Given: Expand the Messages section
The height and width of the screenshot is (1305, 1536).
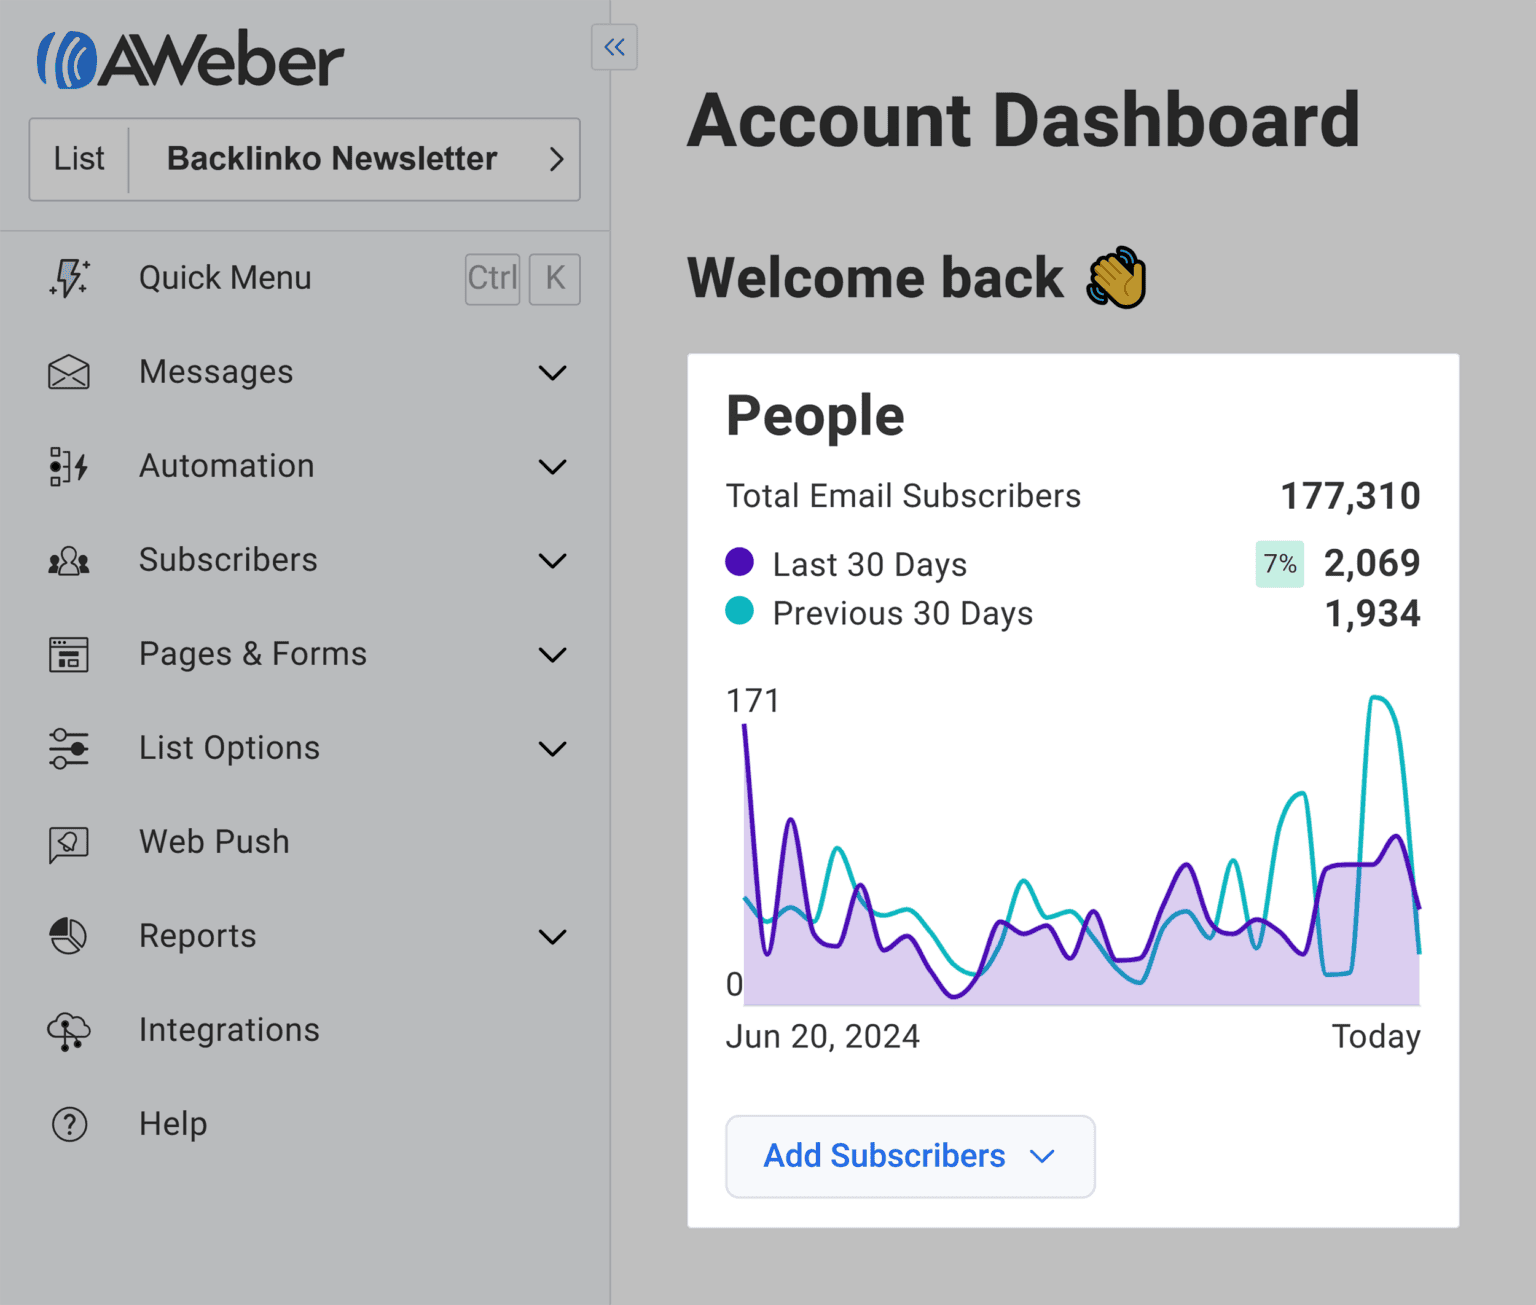Looking at the screenshot, I should click(552, 372).
